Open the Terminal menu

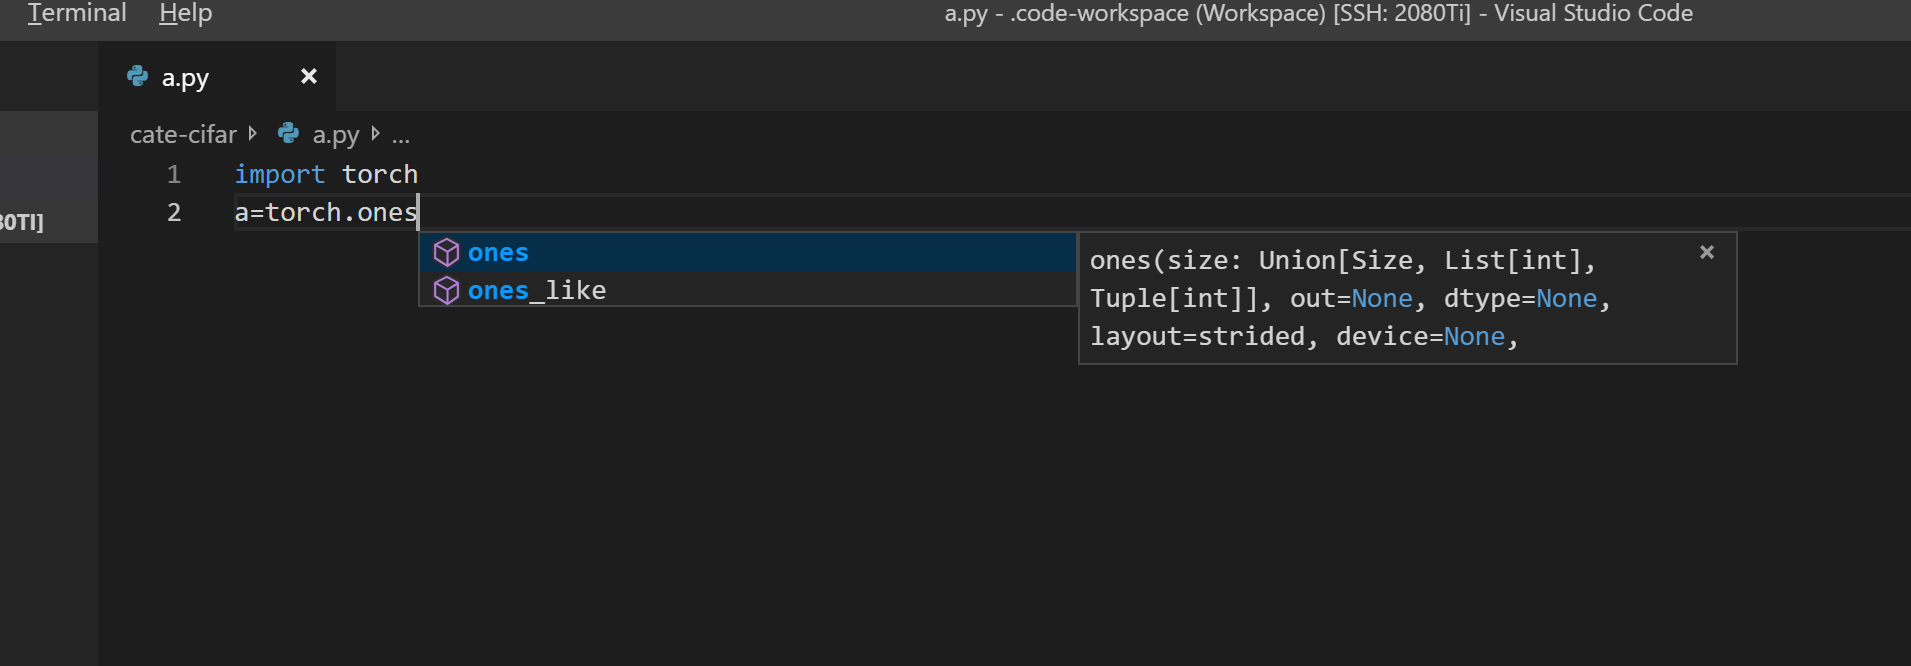point(77,14)
